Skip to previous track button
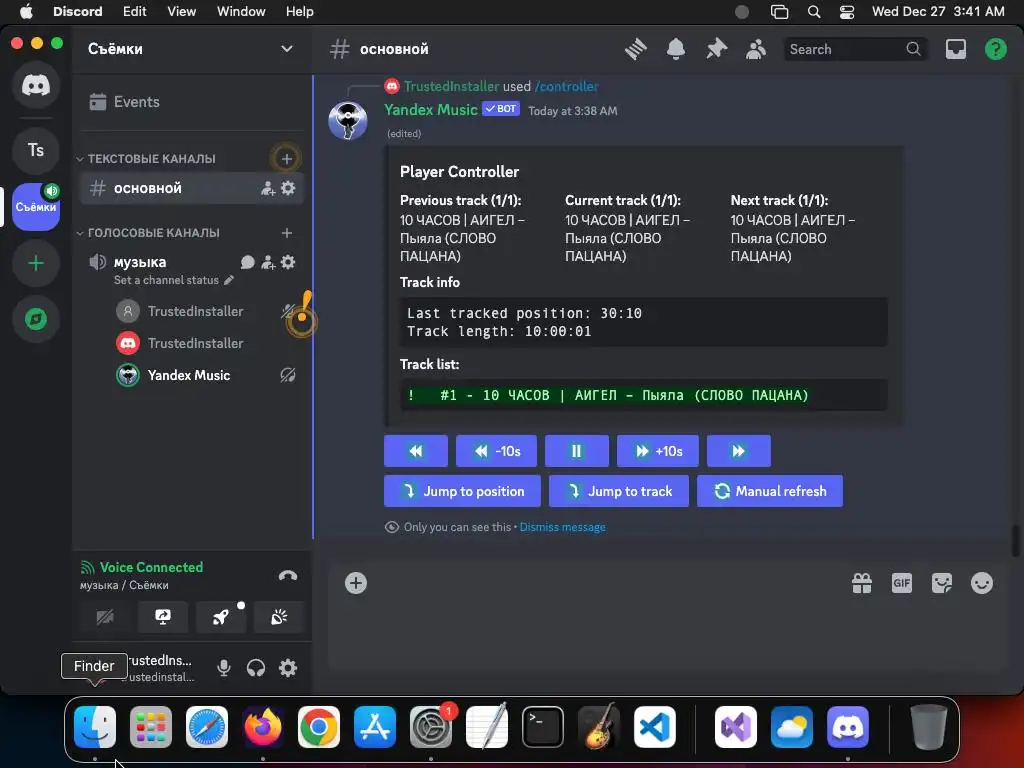 [416, 451]
